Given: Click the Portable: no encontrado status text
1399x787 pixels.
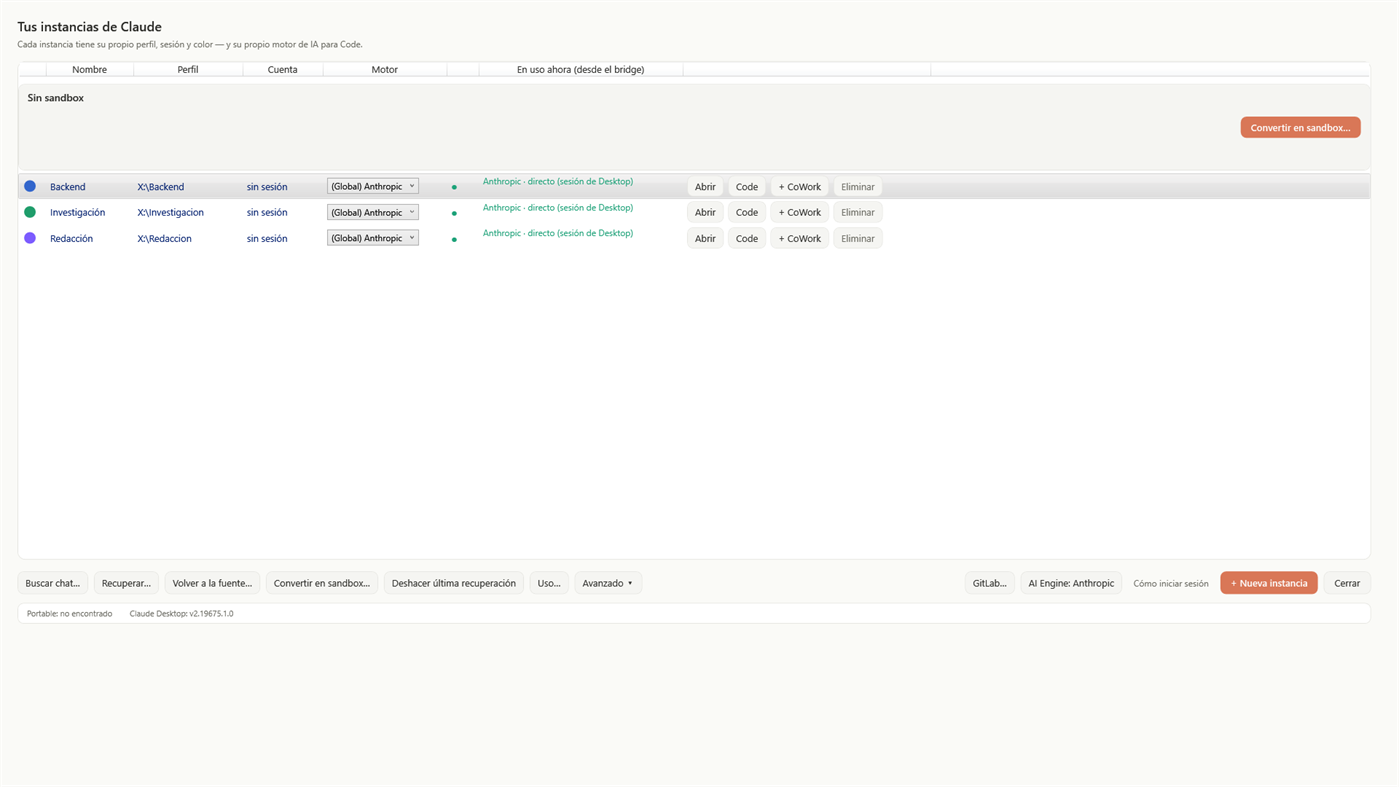Looking at the screenshot, I should coord(69,613).
